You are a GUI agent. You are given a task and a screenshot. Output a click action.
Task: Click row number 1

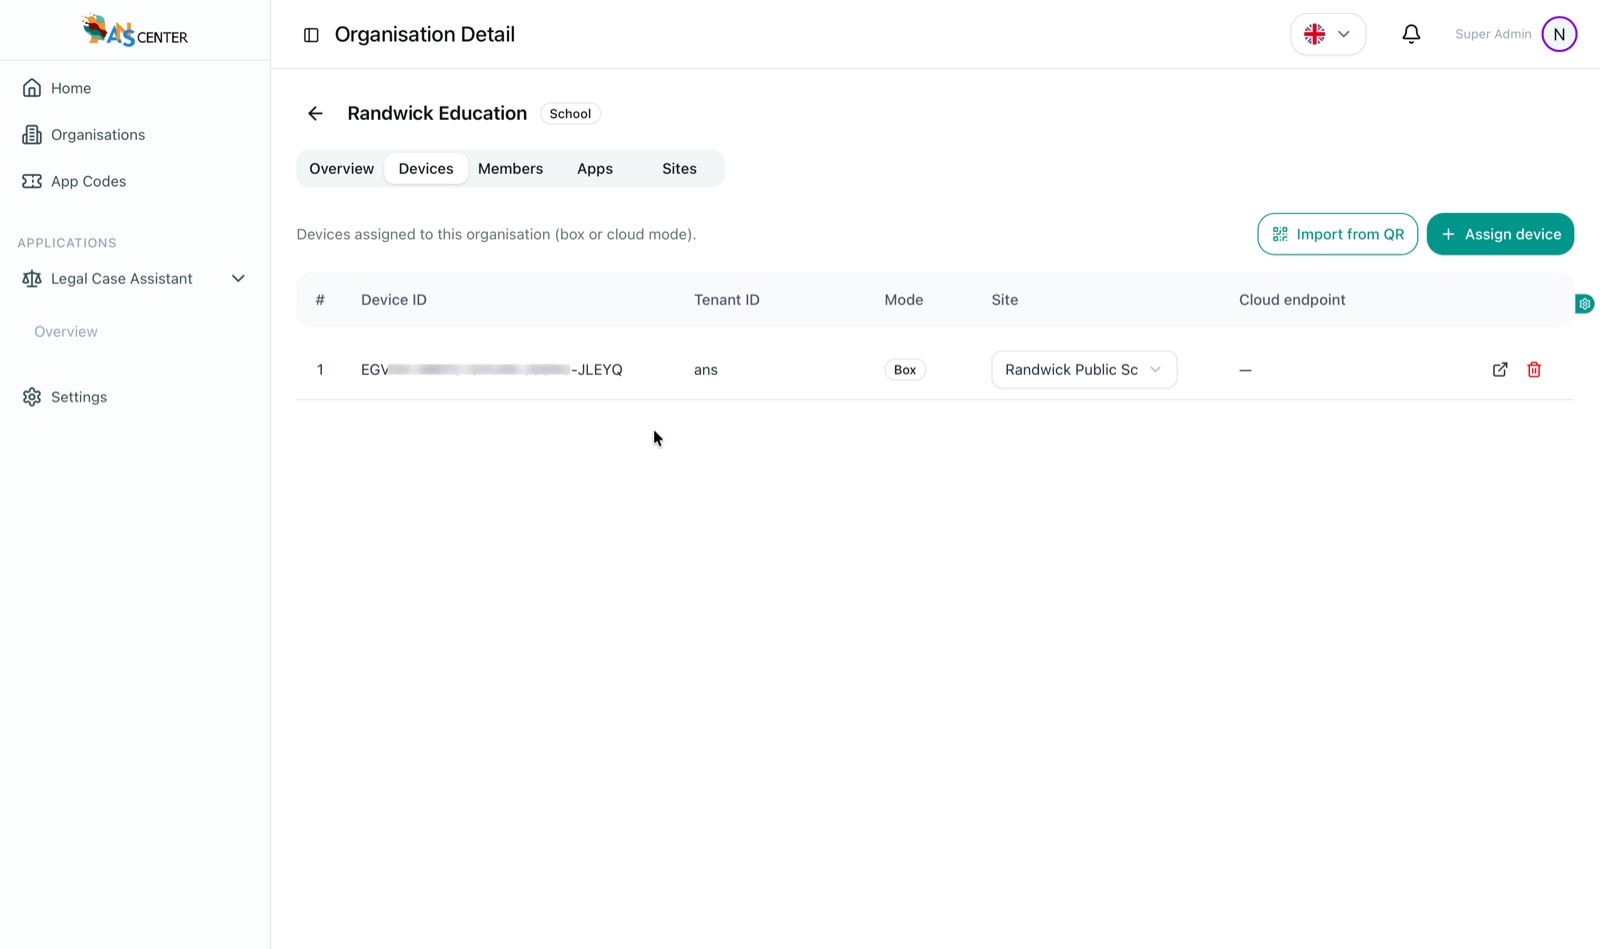point(320,370)
